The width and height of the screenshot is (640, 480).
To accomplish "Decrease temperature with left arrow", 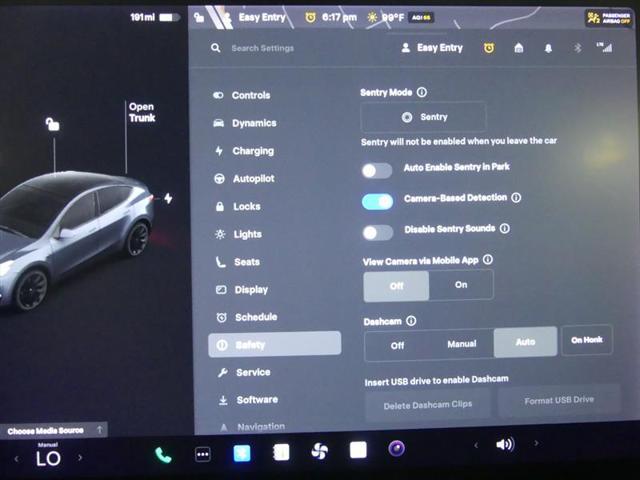I will click(x=16, y=459).
